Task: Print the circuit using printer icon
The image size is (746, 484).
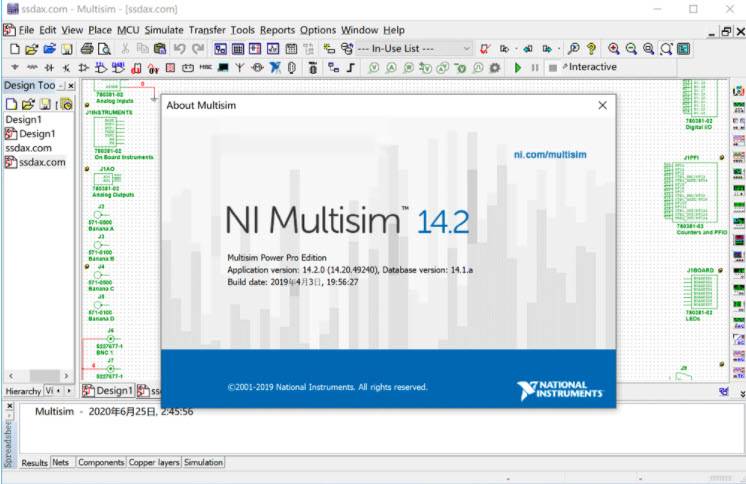Action: click(87, 49)
